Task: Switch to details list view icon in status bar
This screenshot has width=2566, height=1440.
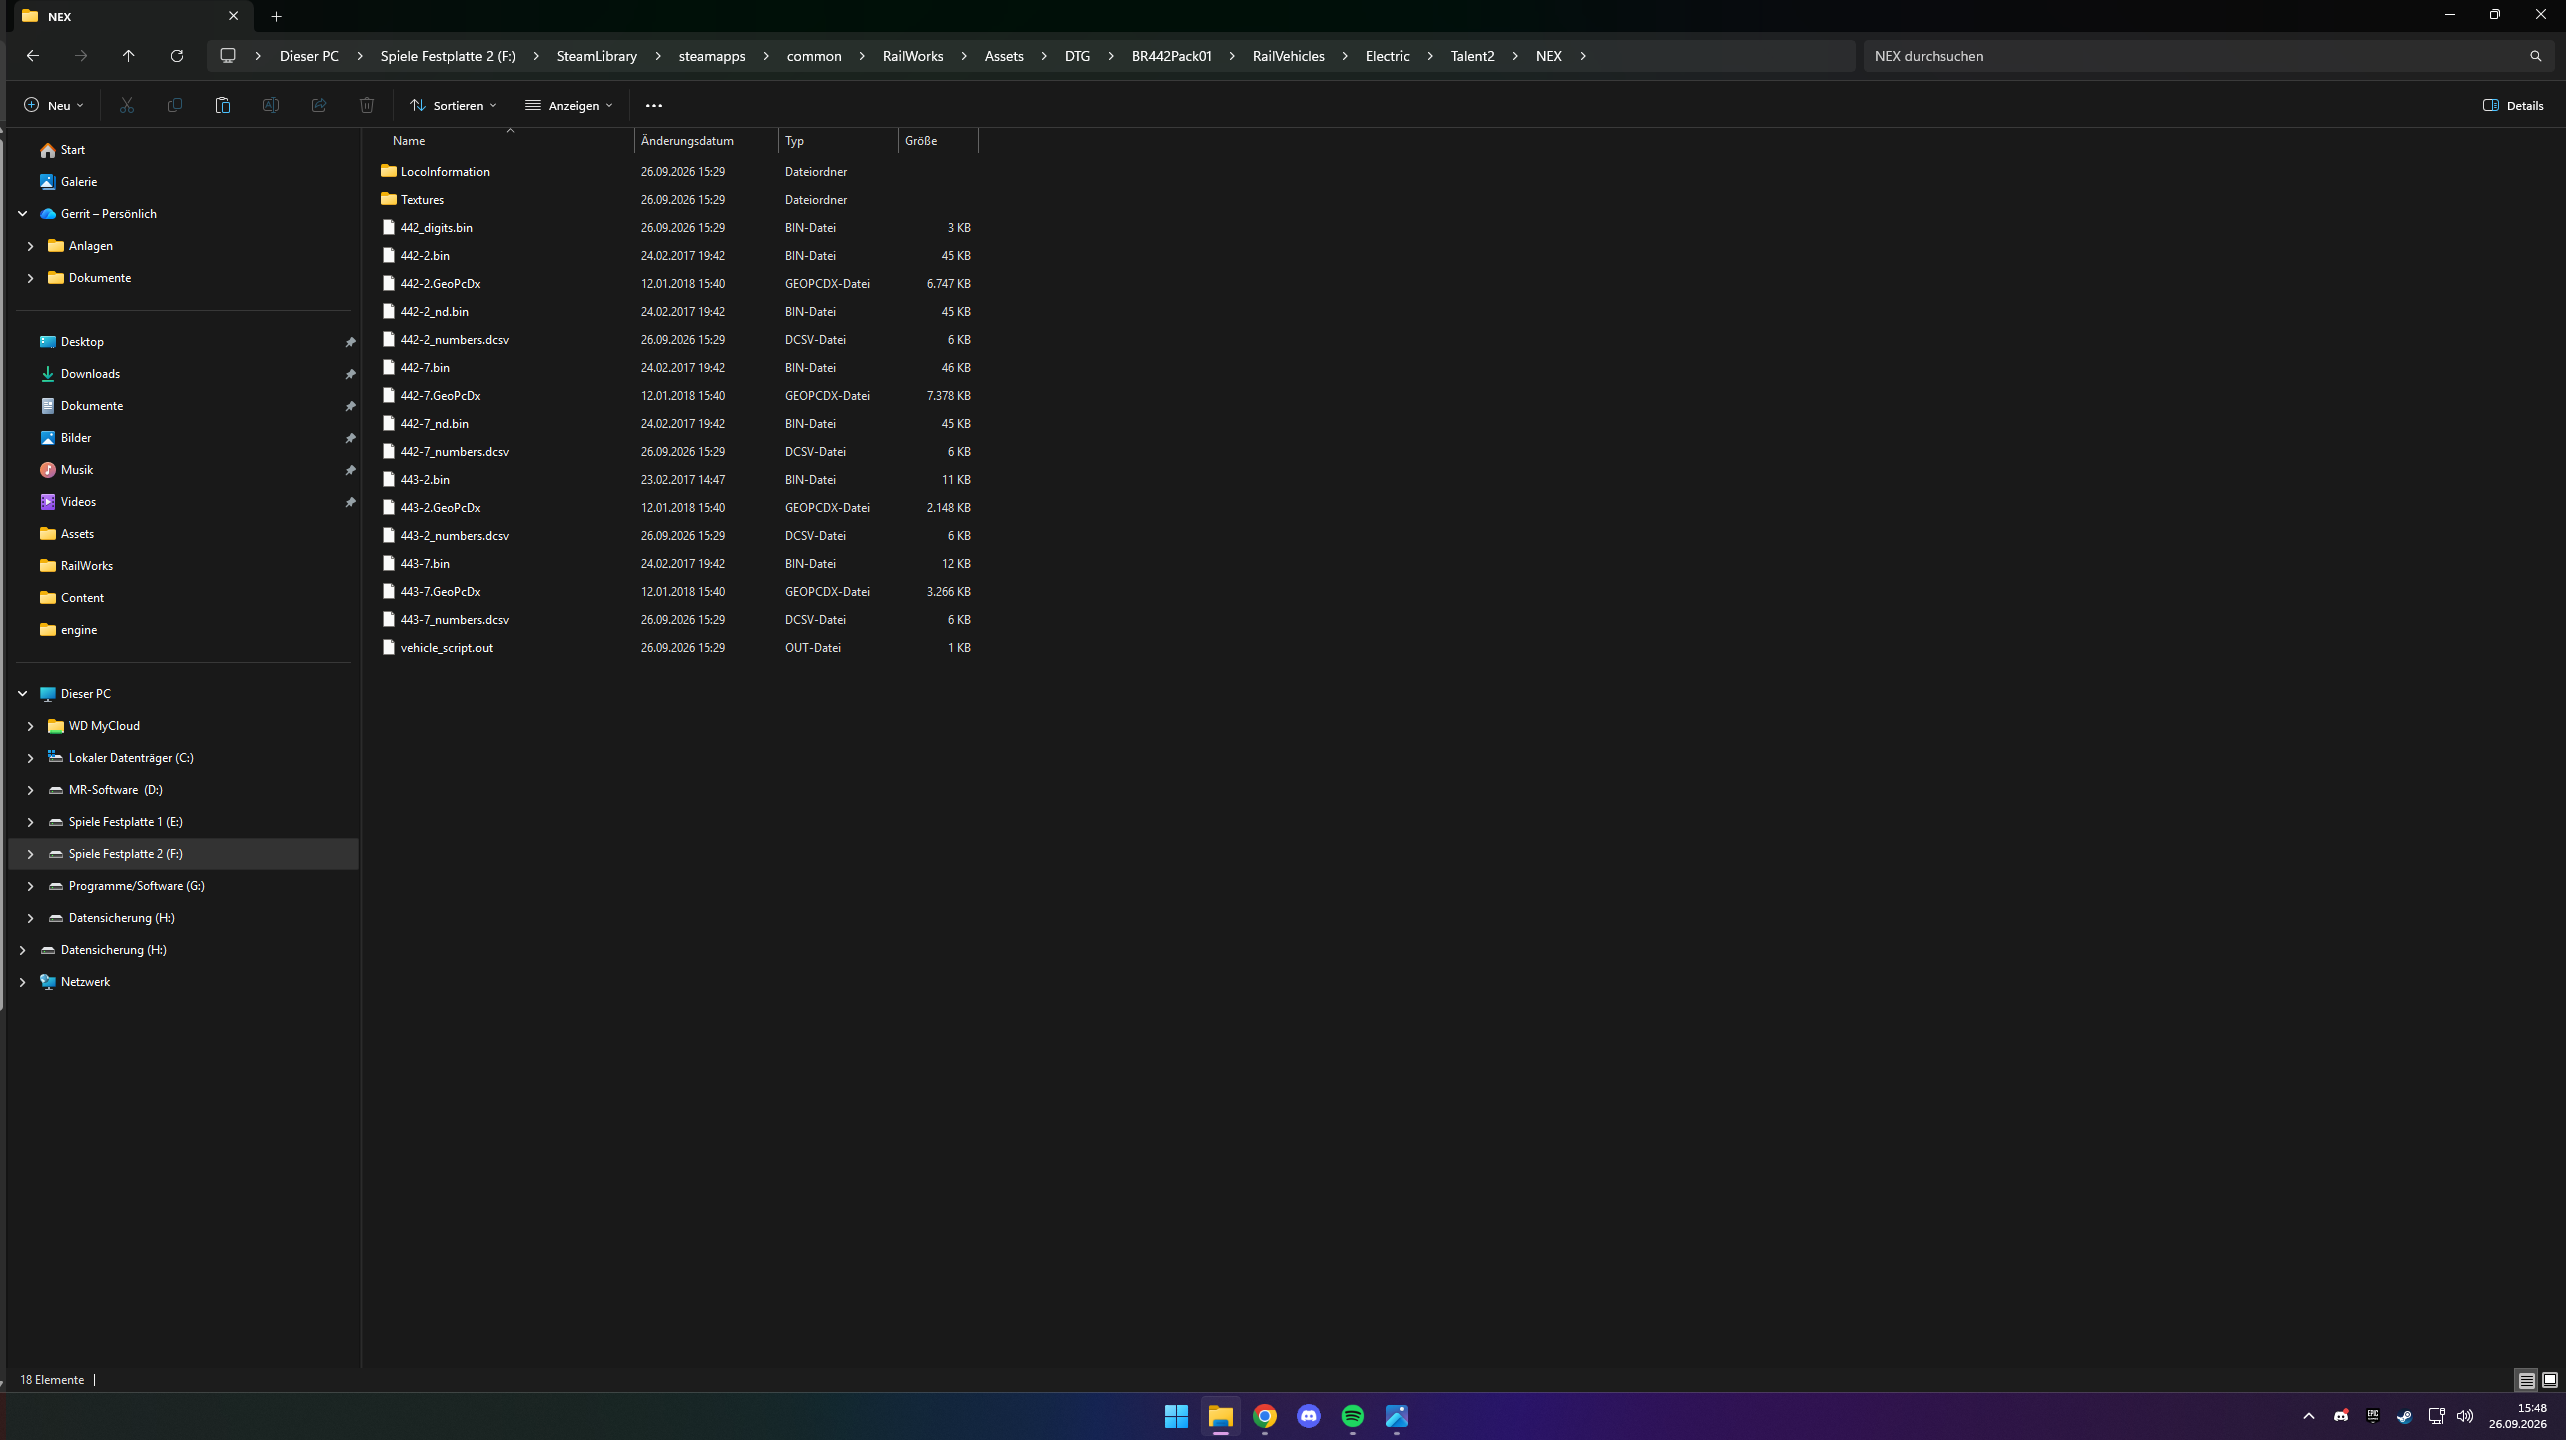Action: [2526, 1380]
